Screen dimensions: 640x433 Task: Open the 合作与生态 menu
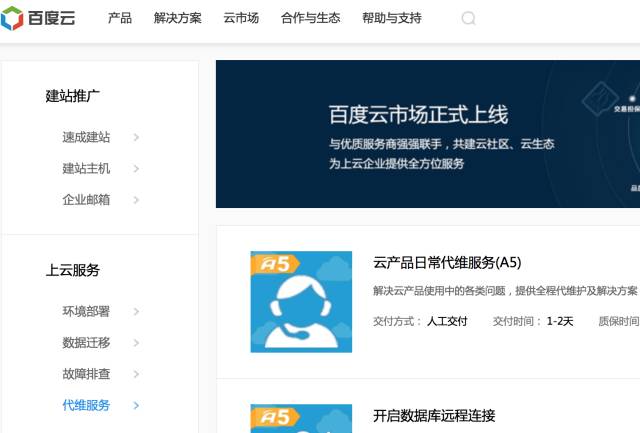311,18
